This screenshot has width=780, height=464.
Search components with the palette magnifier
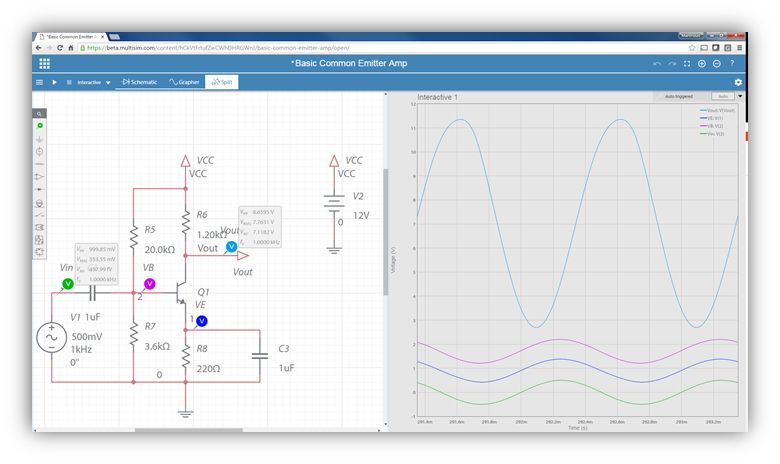pyautogui.click(x=39, y=114)
